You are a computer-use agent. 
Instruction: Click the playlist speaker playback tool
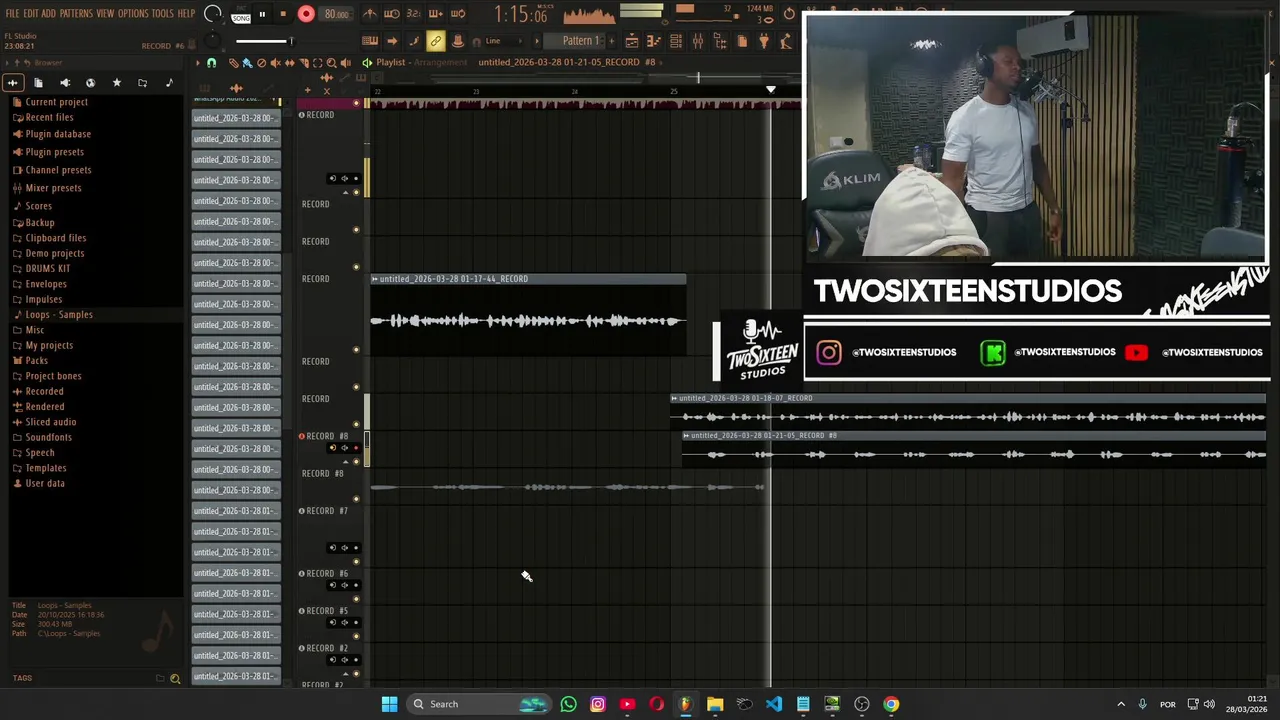(x=346, y=63)
